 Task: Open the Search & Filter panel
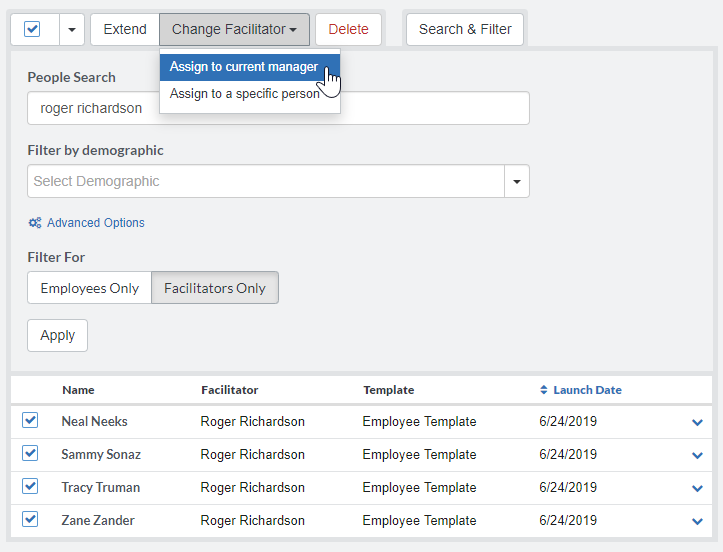(x=465, y=30)
